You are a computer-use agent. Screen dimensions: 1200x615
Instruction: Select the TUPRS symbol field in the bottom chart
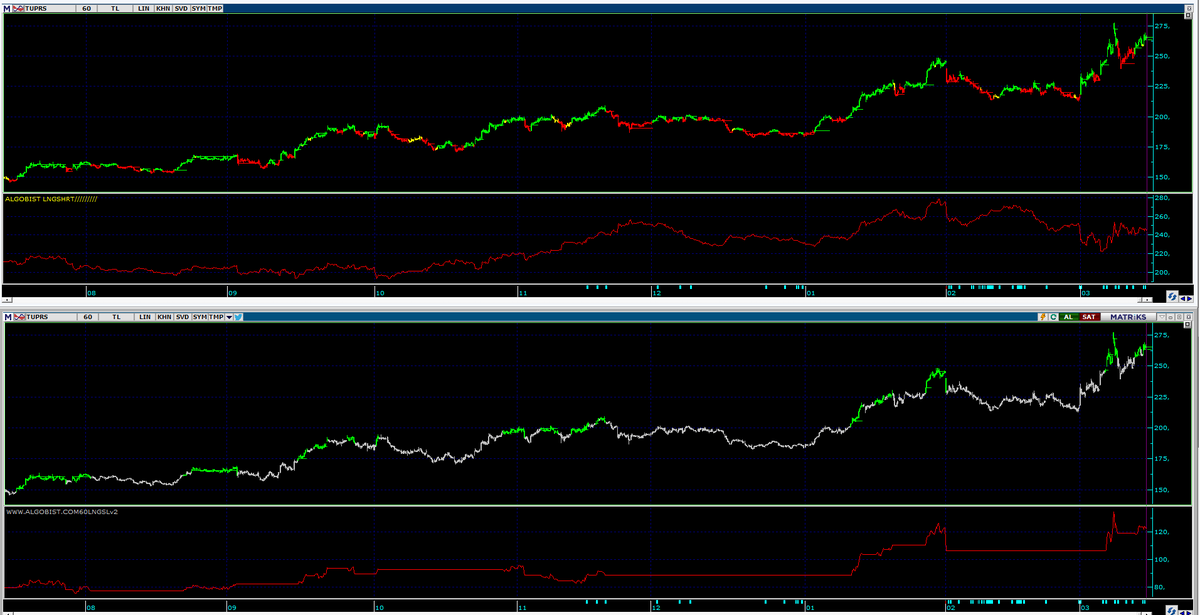(51, 317)
